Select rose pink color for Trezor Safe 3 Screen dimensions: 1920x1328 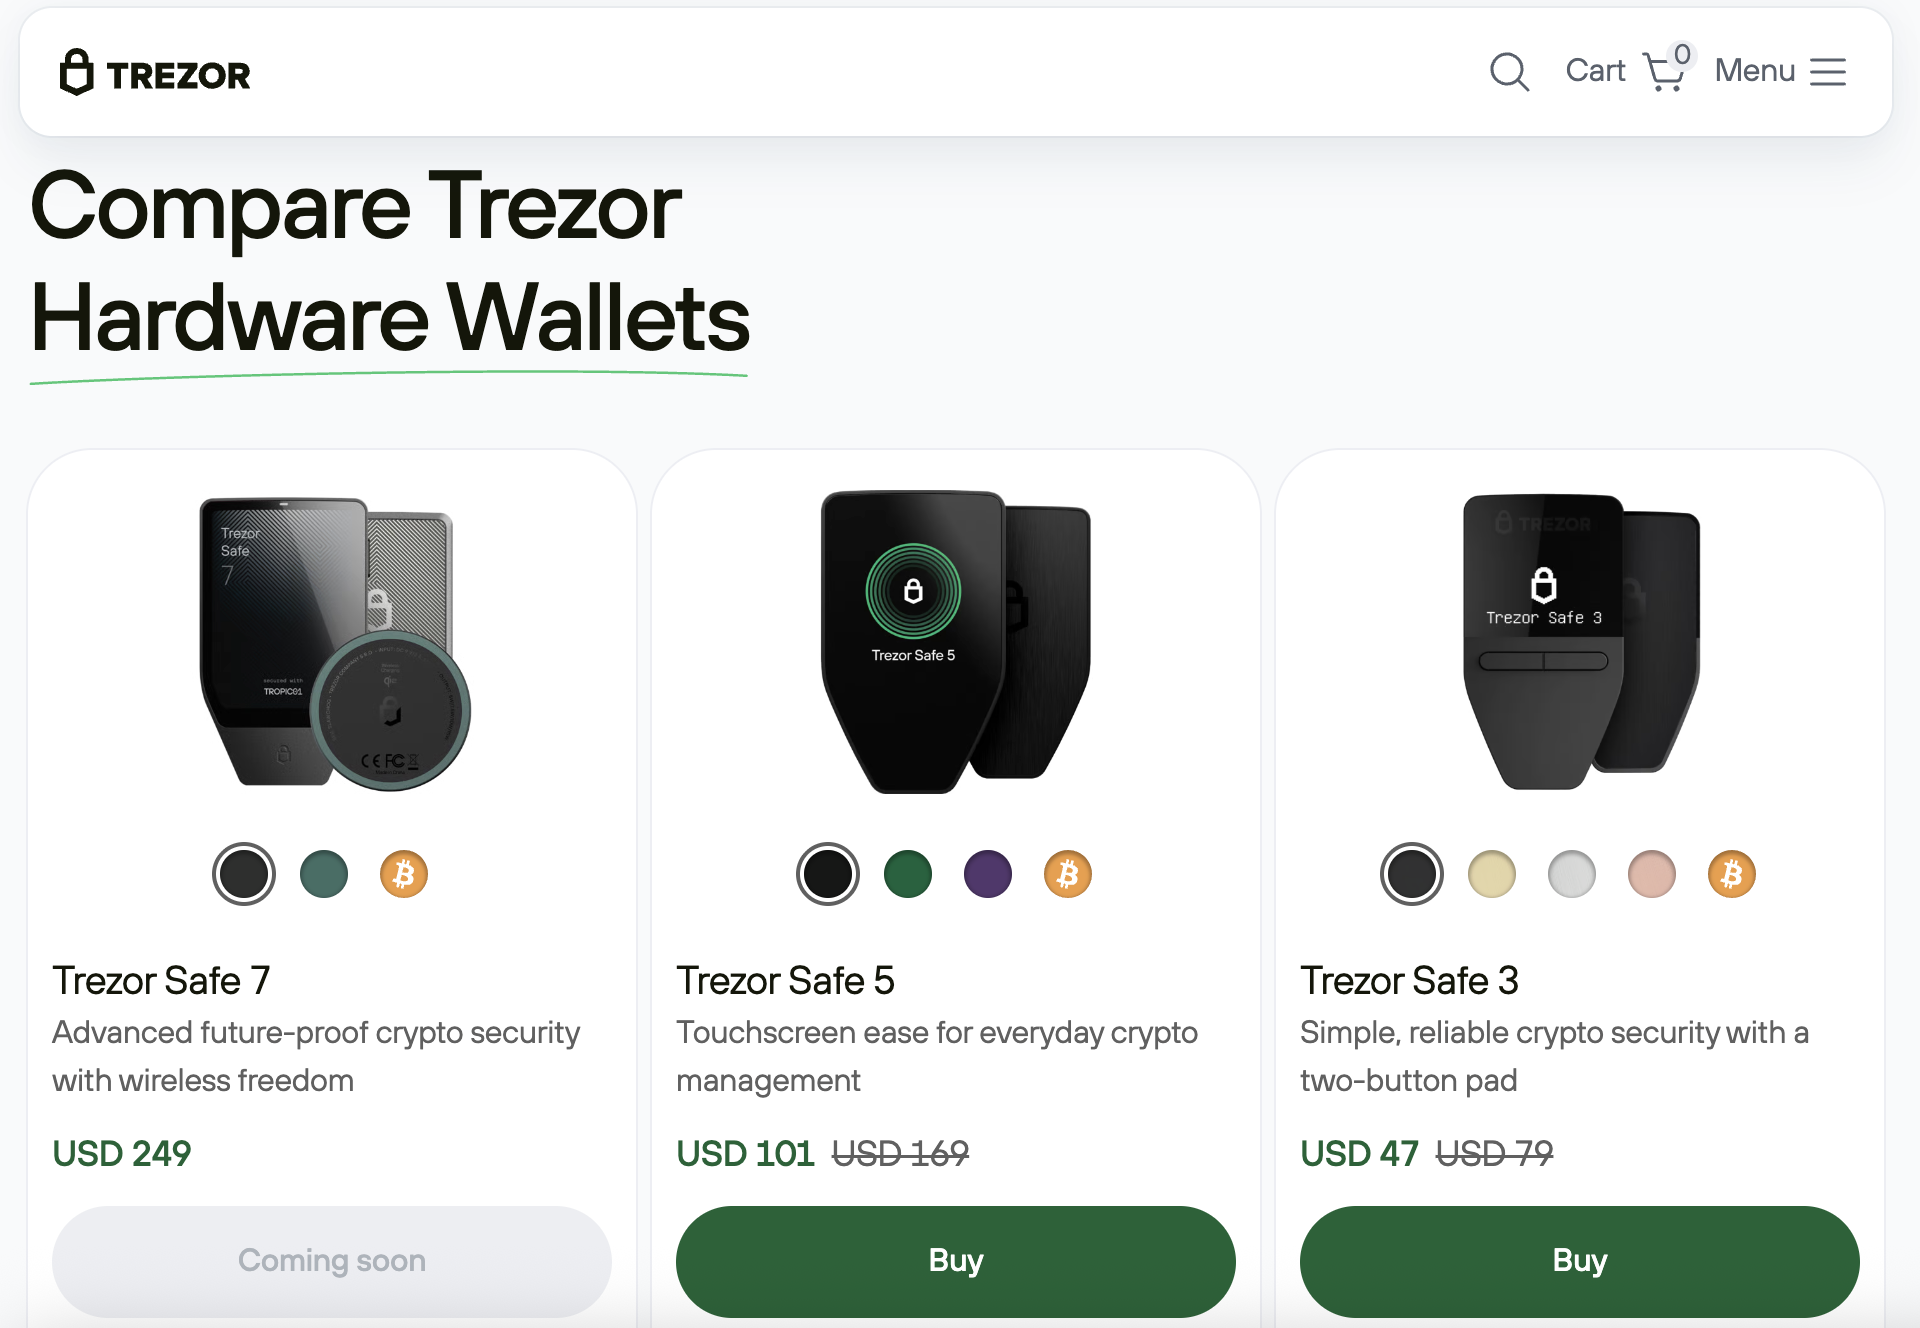point(1652,874)
